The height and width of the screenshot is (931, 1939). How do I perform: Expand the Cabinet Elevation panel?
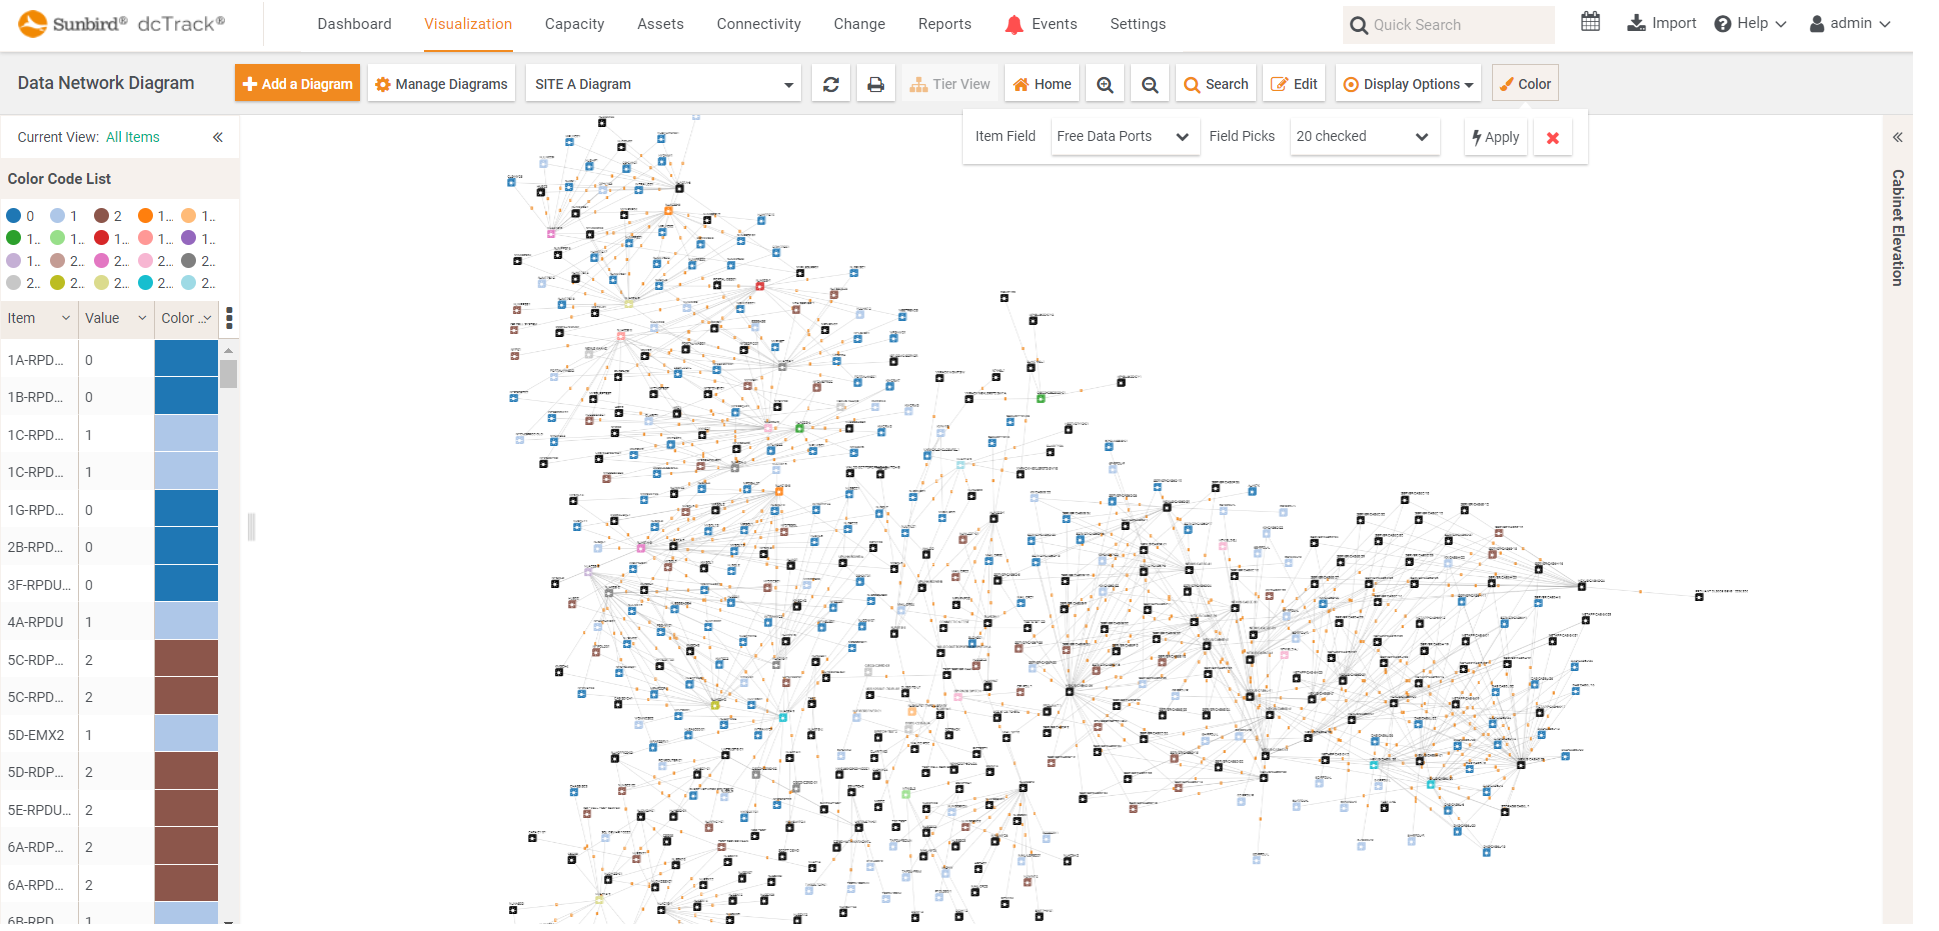pyautogui.click(x=1897, y=137)
